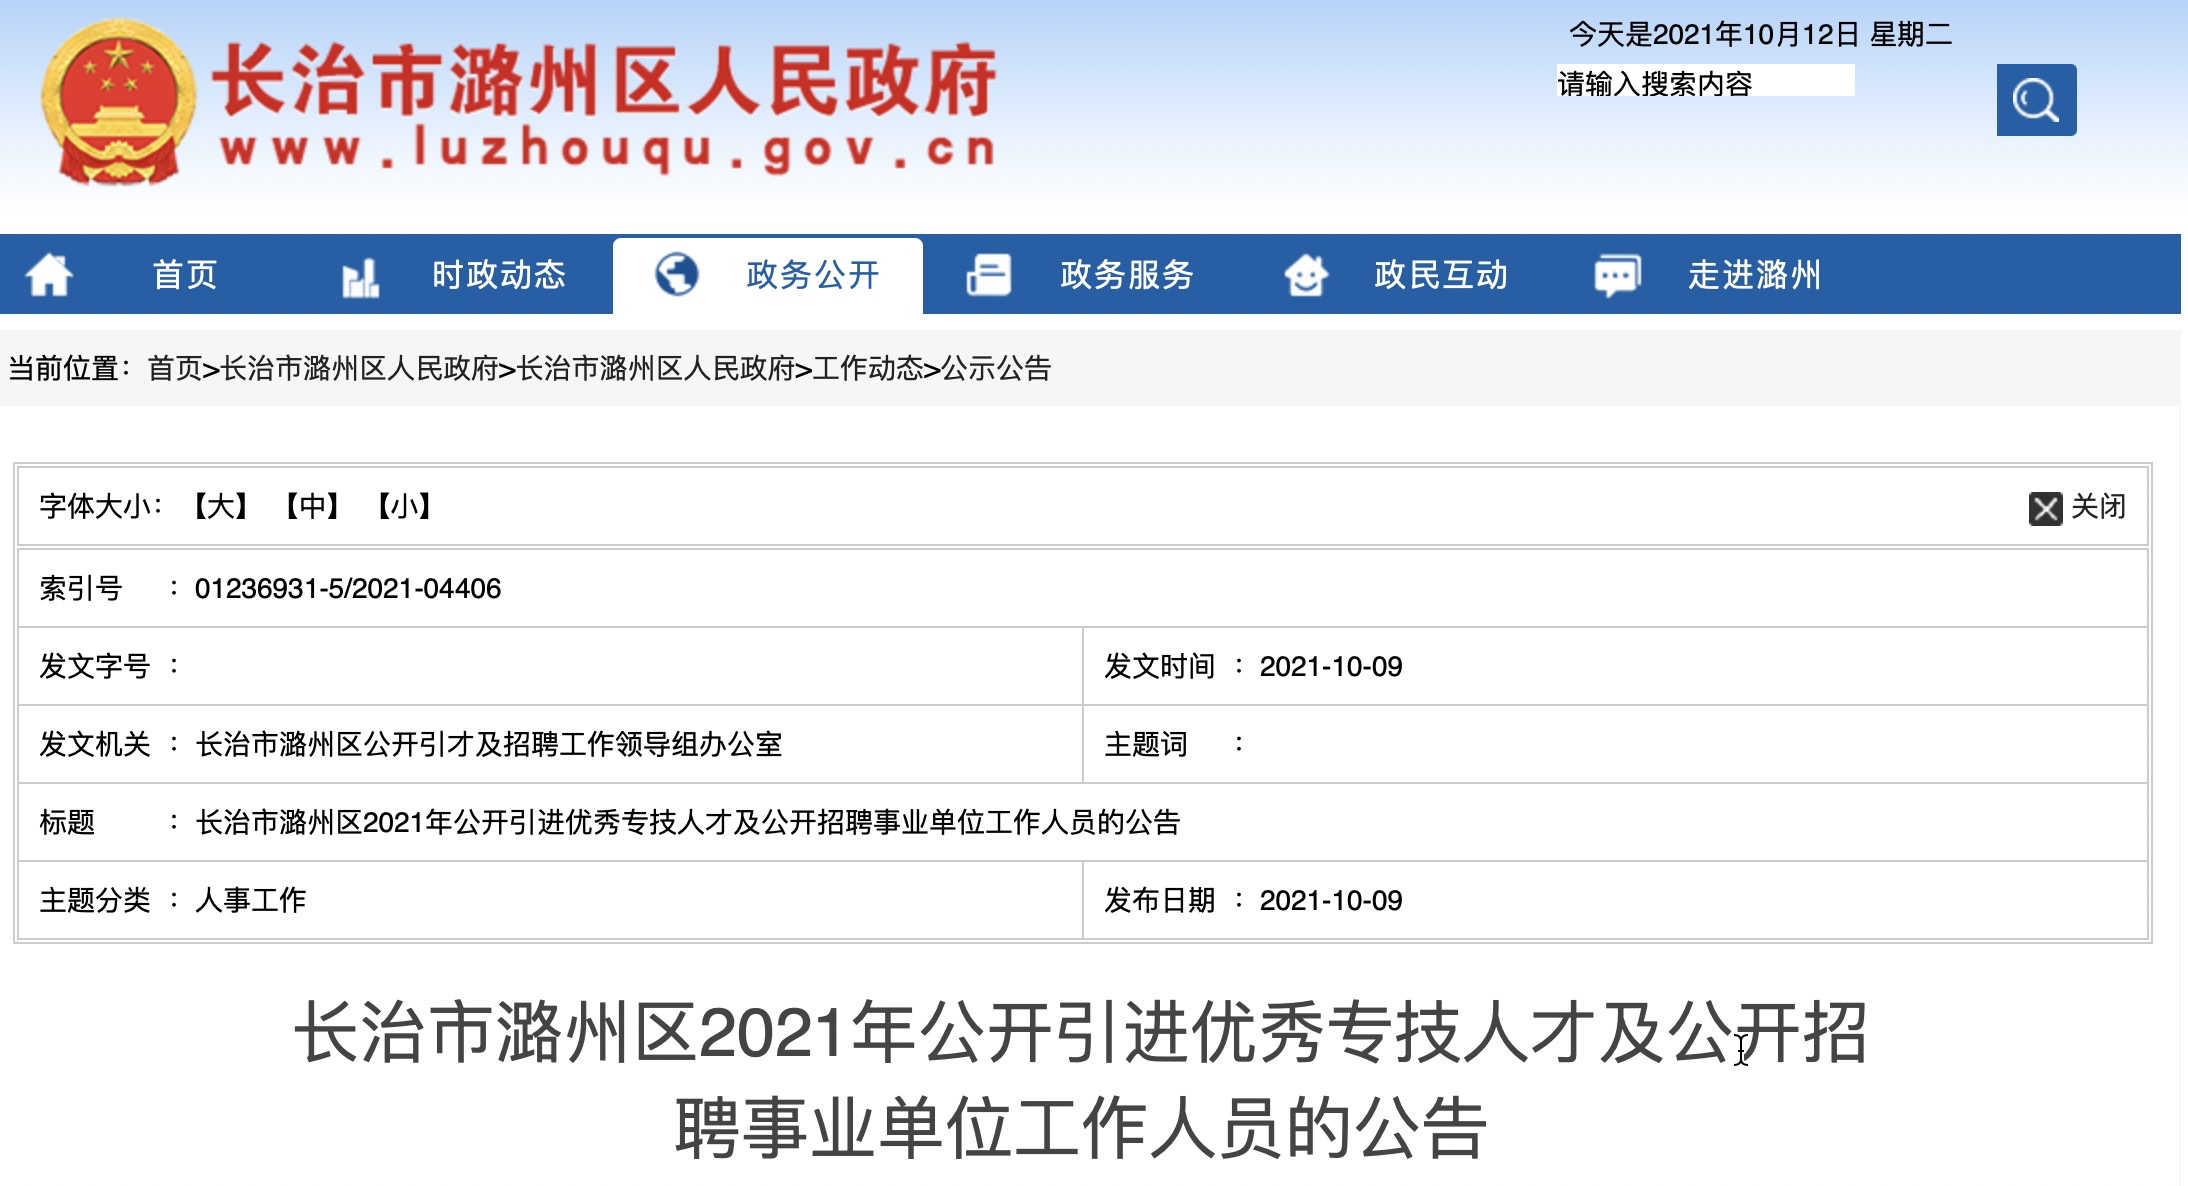Click 公示公告 in the breadcrumb
This screenshot has width=2188, height=1186.
(996, 369)
